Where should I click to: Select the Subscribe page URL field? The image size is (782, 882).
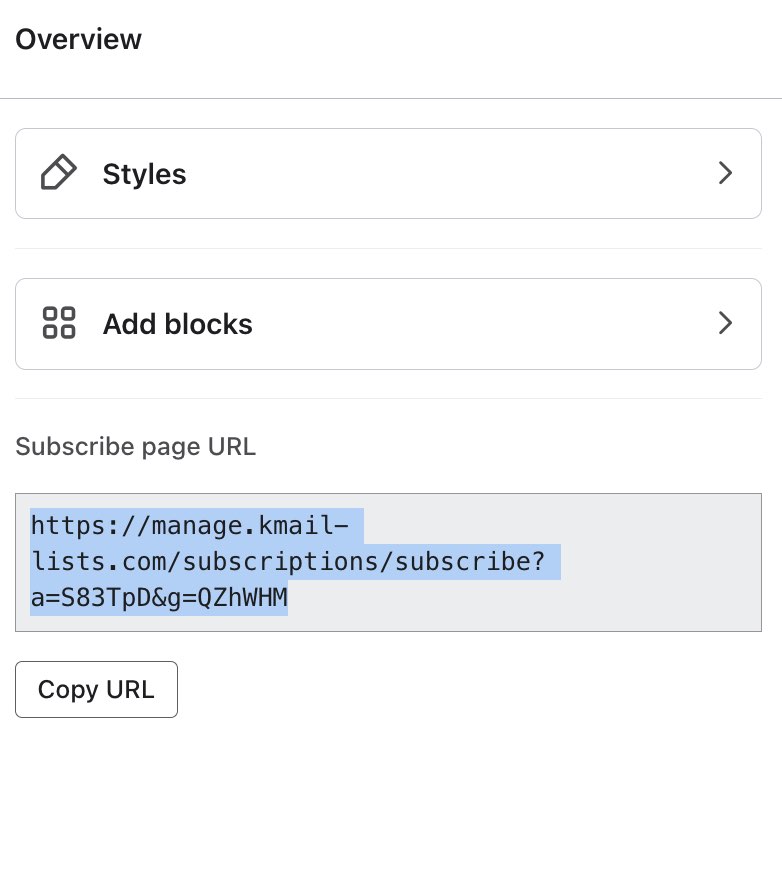pyautogui.click(x=388, y=562)
